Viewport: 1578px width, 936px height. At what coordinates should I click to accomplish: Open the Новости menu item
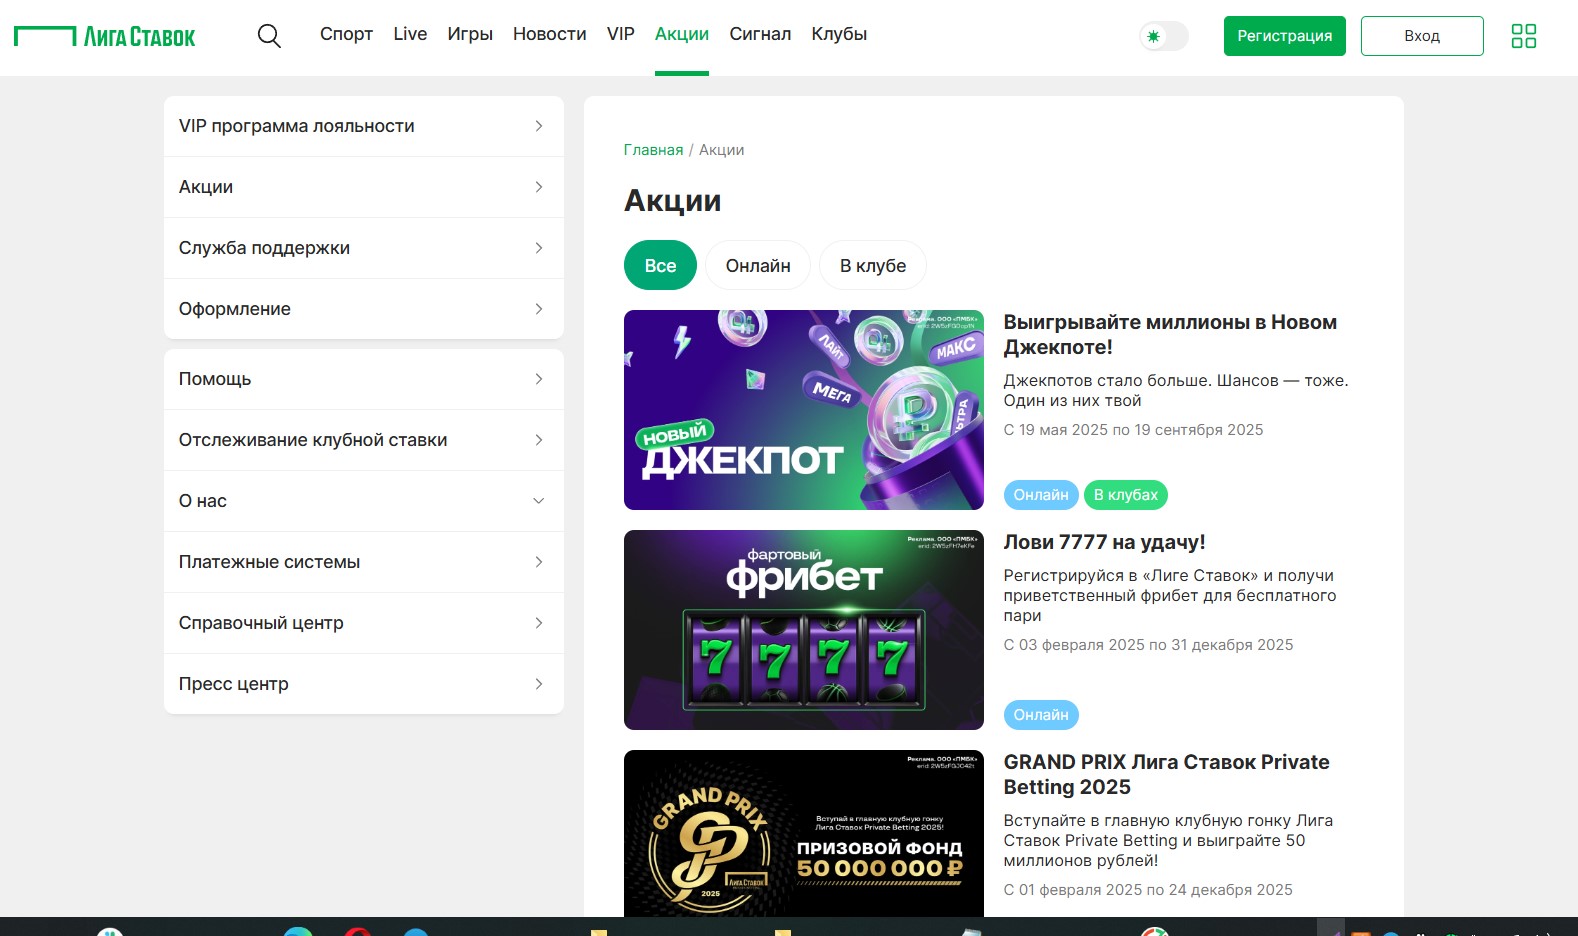coord(549,34)
